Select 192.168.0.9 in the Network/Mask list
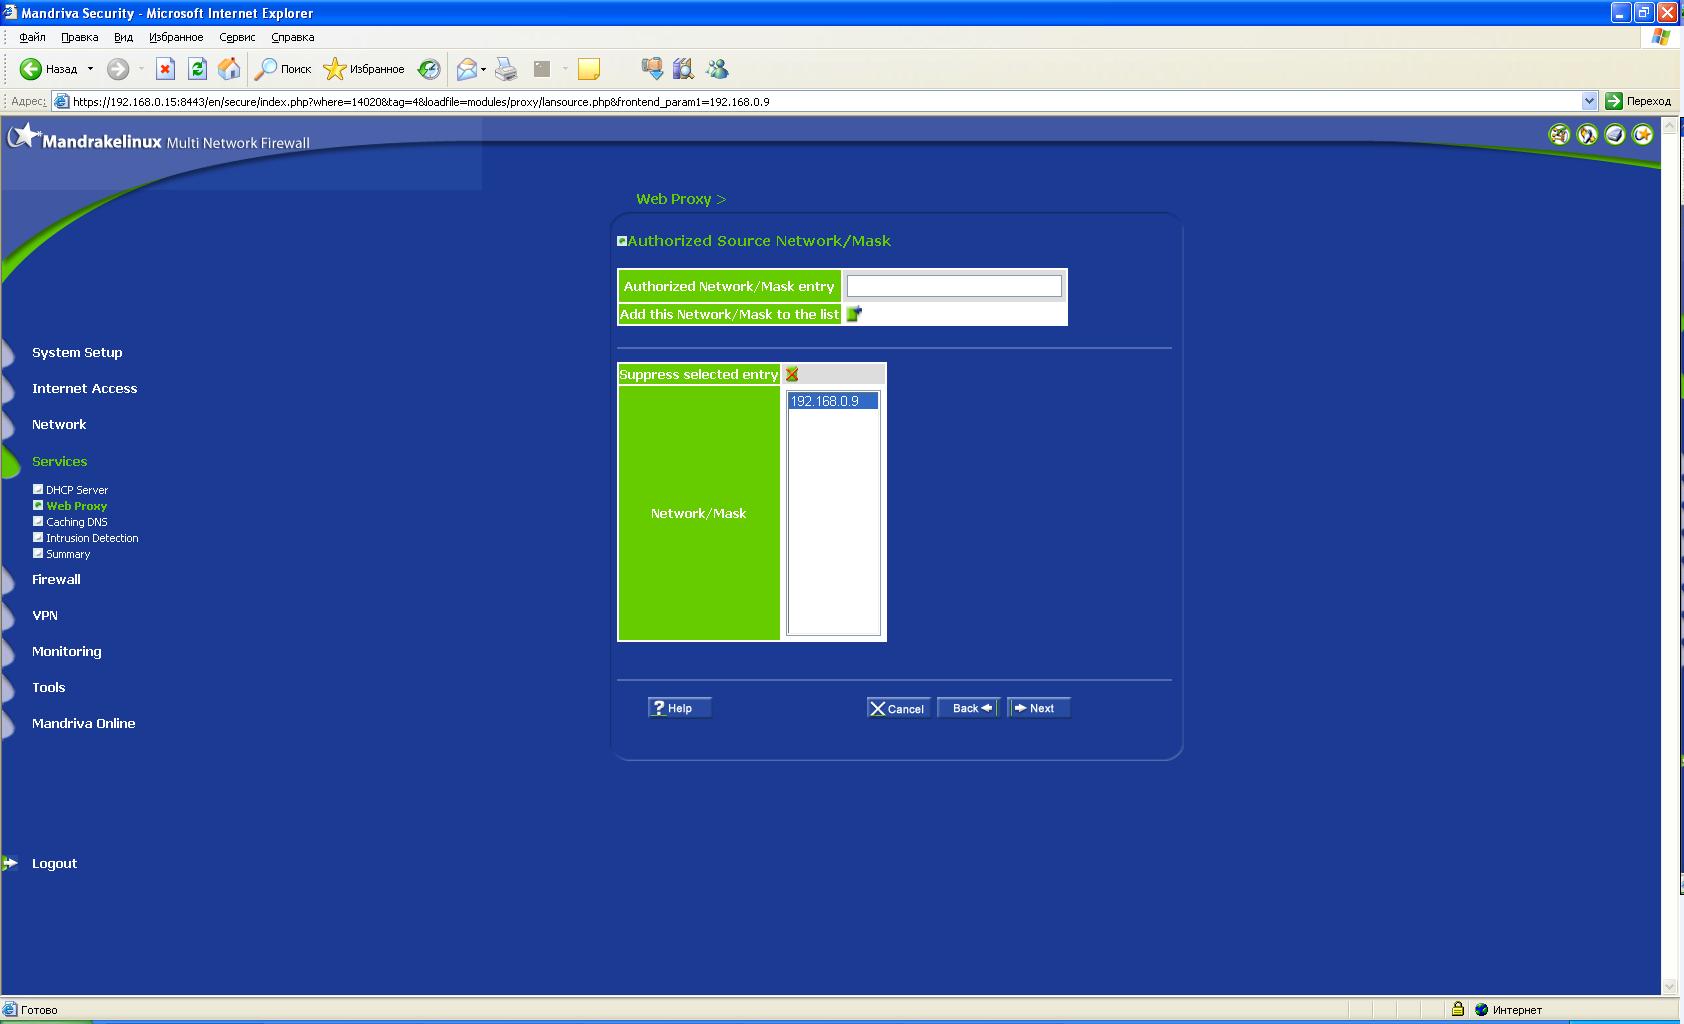Screen dimensions: 1684x1024 833,401
